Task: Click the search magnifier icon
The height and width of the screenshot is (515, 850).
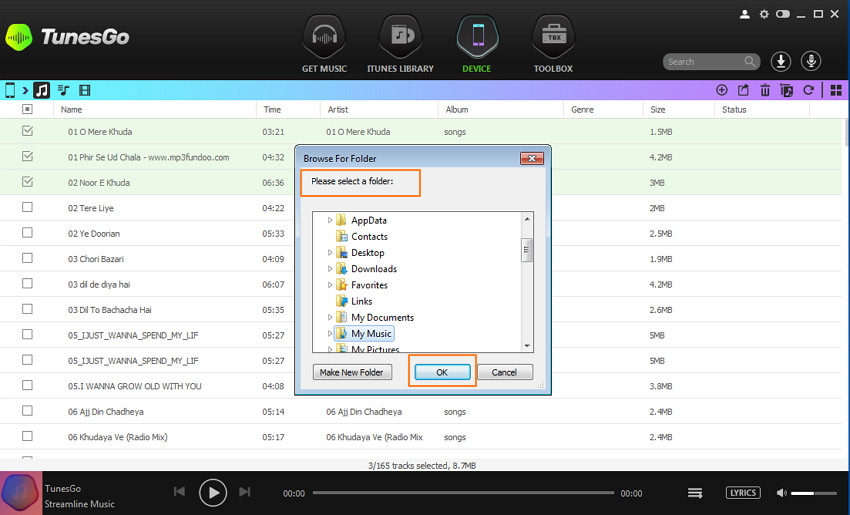Action: coord(750,61)
